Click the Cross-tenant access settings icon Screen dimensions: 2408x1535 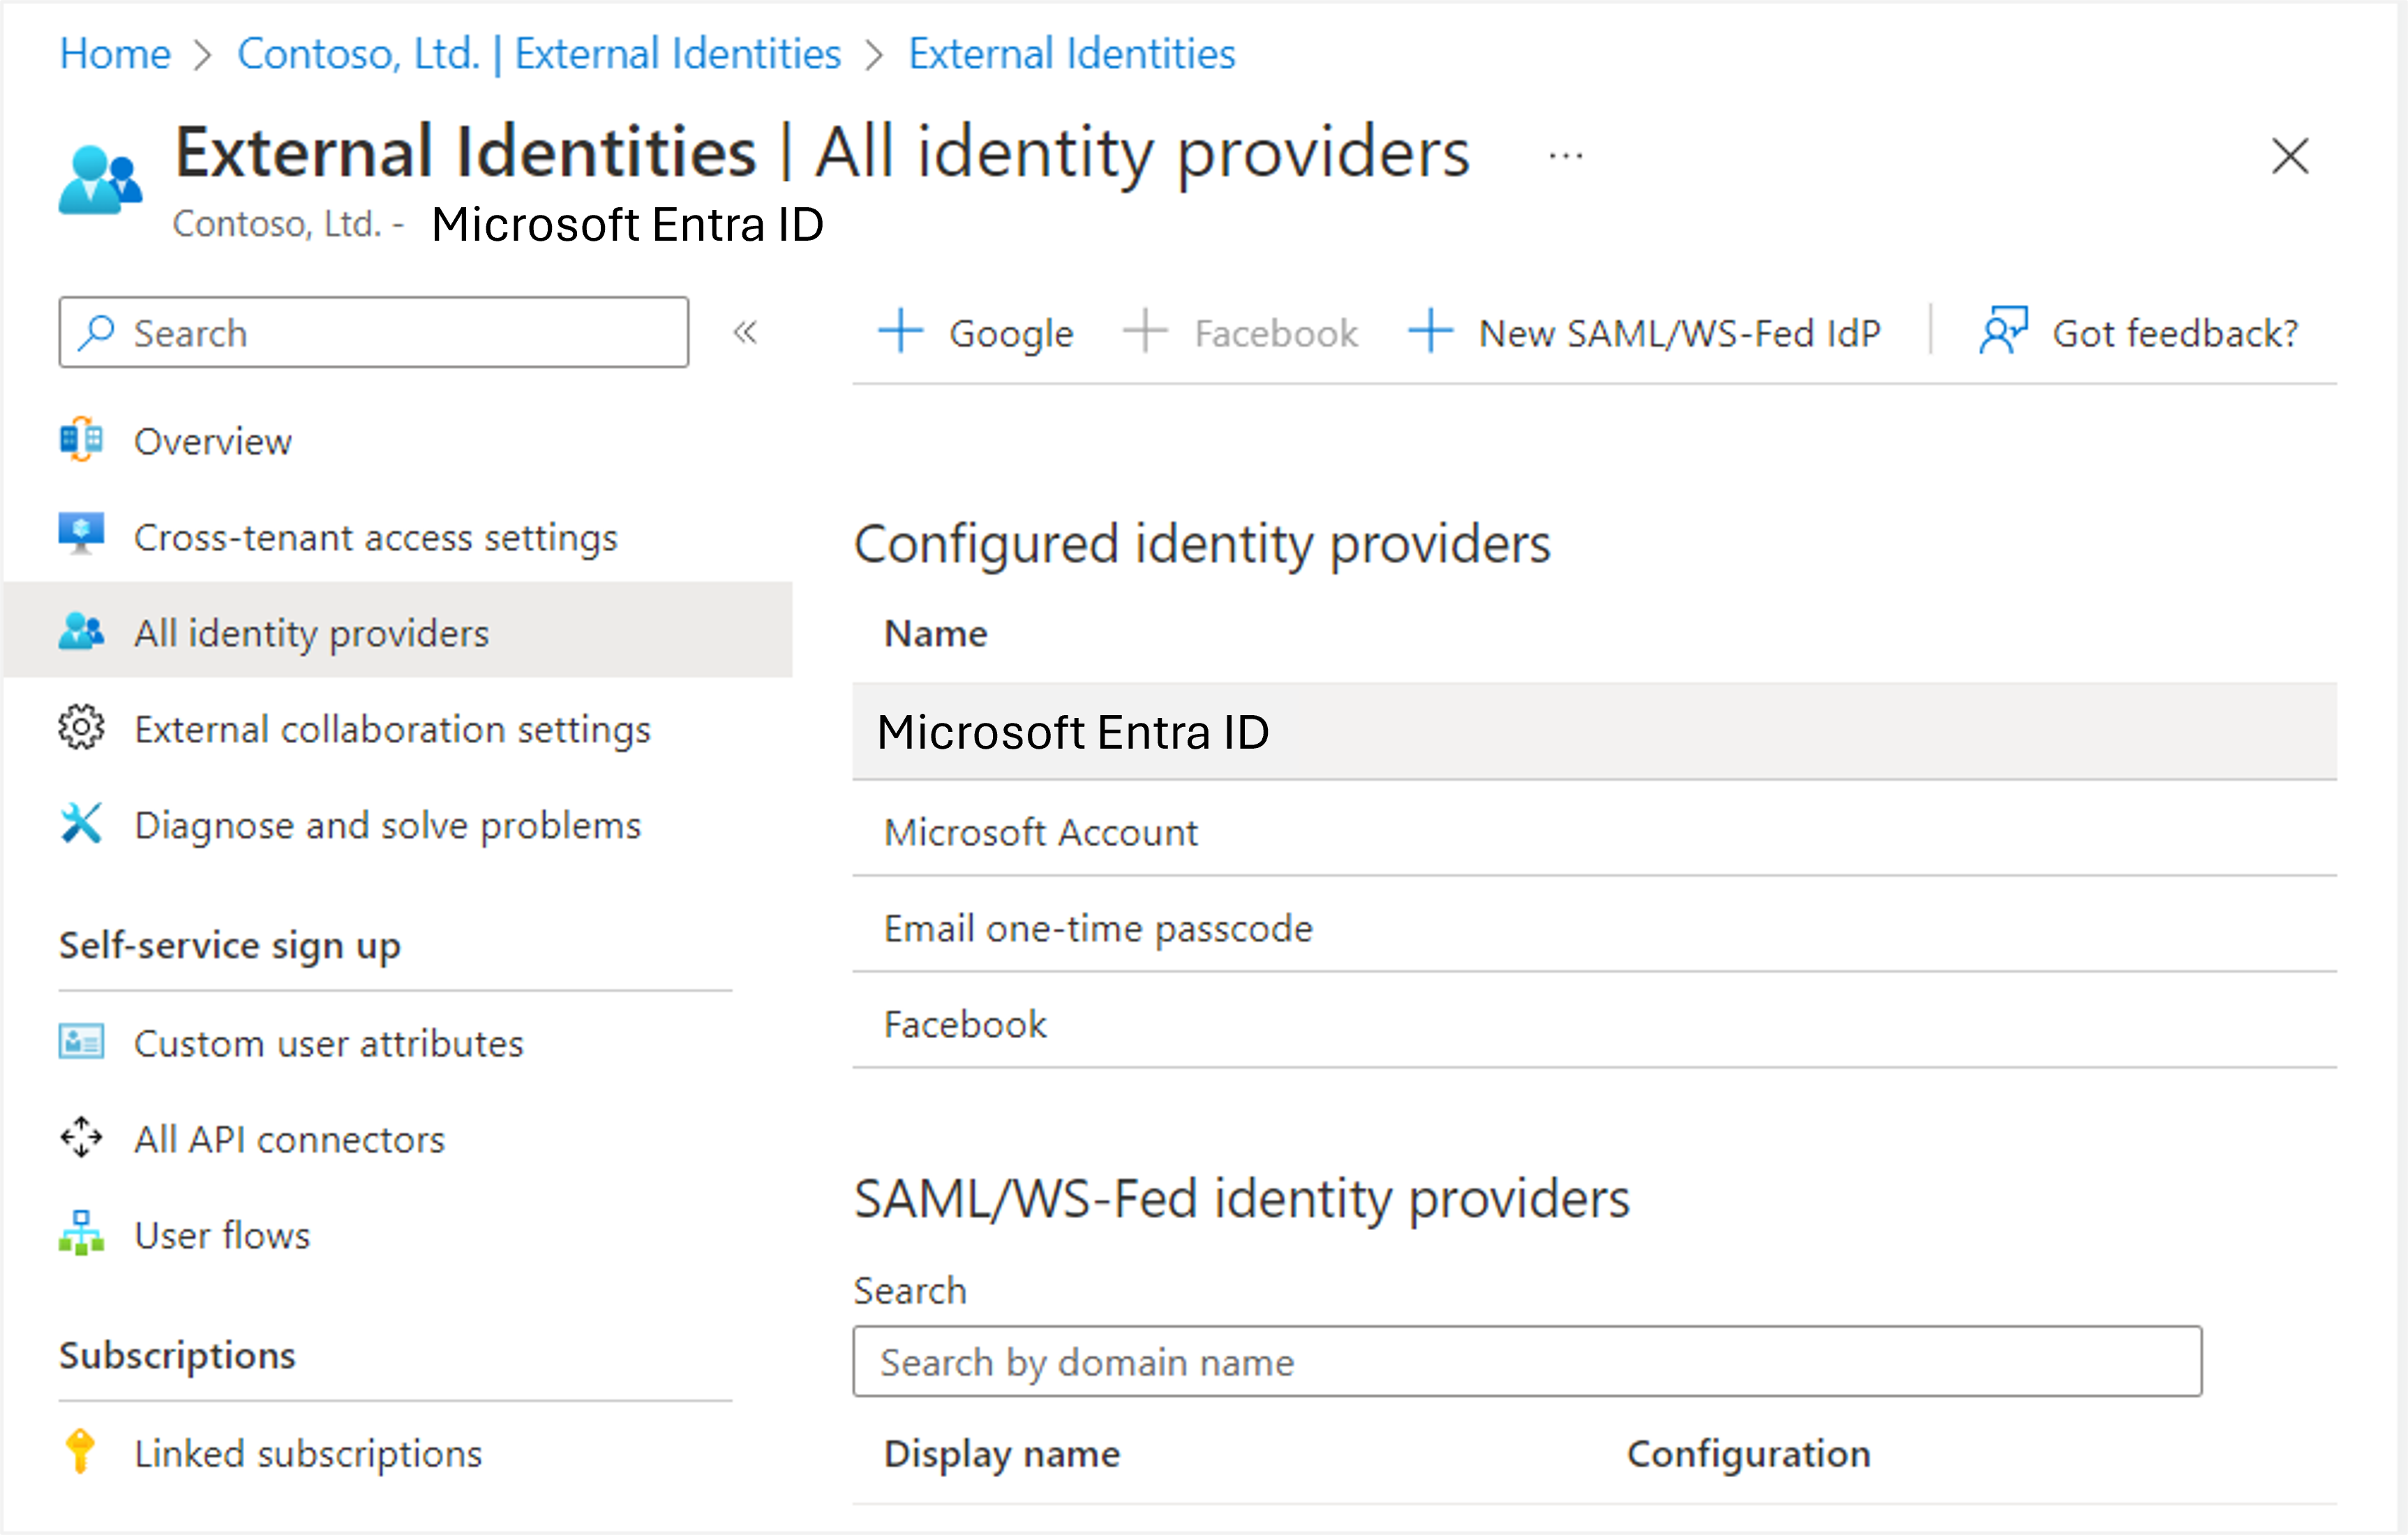(81, 534)
